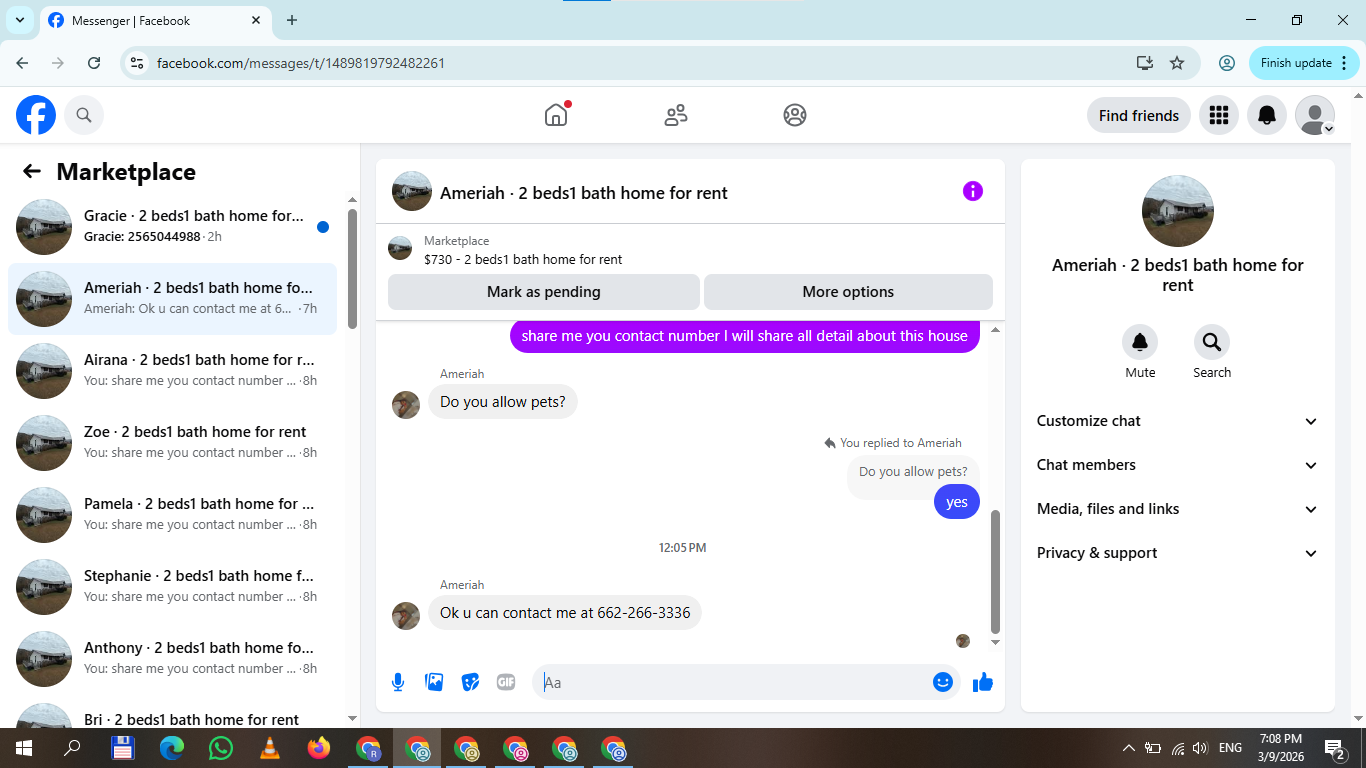Screen dimensions: 1366x768
Task: Click the chat header title Ameriah
Action: click(x=584, y=192)
